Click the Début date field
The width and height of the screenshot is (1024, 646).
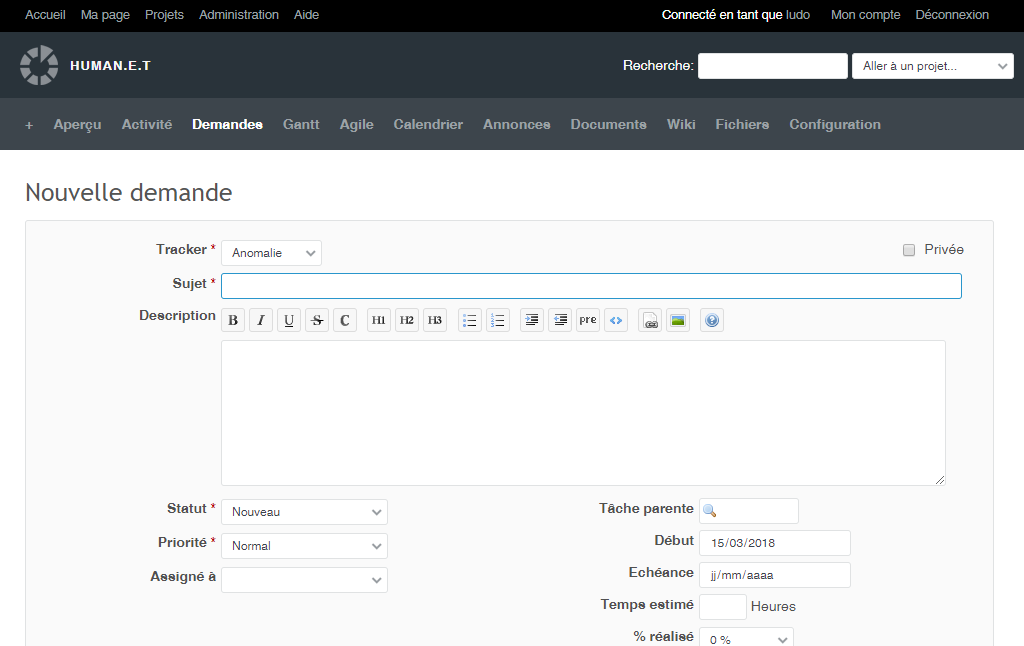(x=775, y=543)
